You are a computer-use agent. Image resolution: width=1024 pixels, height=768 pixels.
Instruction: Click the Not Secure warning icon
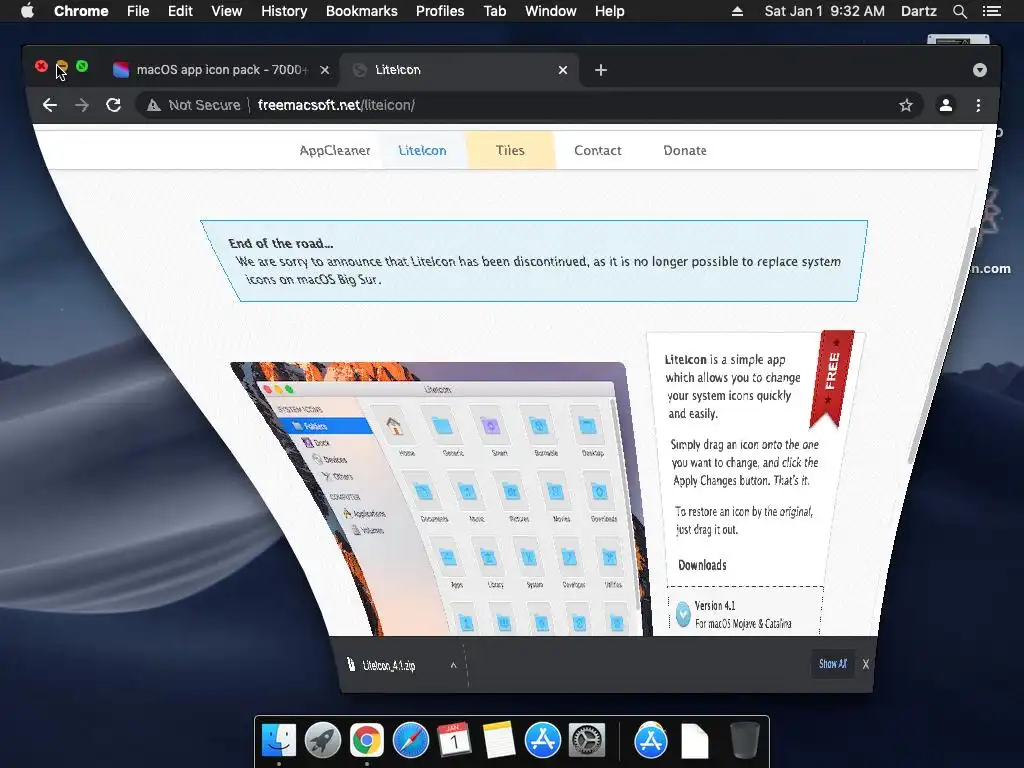point(153,105)
